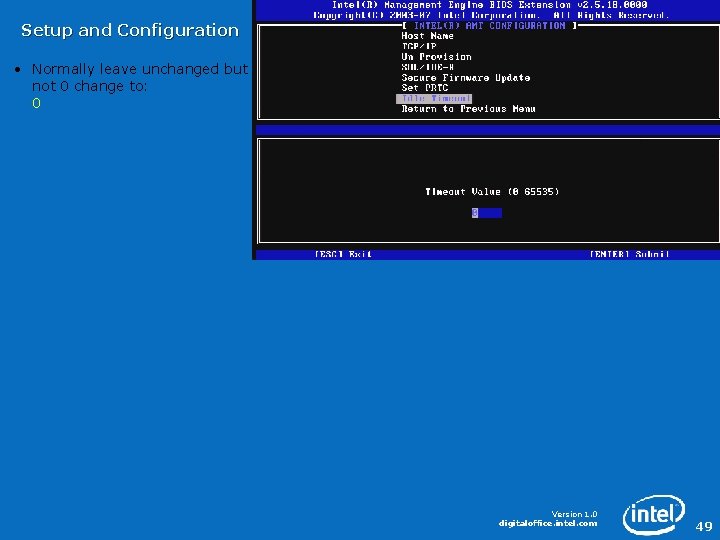Select the Set PRTC entry
This screenshot has width=720, height=540.
[424, 88]
